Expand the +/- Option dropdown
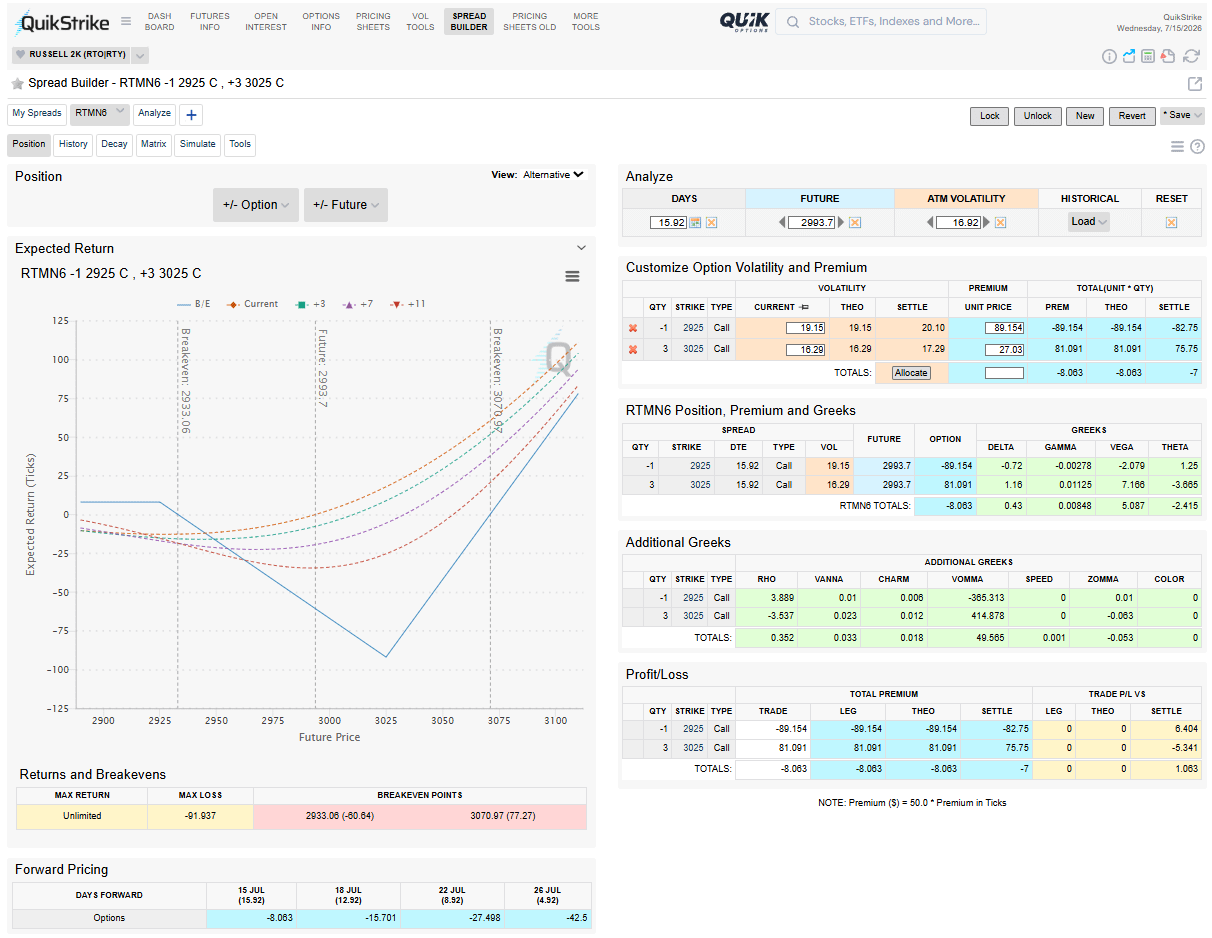Image resolution: width=1212 pixels, height=938 pixels. coord(256,205)
